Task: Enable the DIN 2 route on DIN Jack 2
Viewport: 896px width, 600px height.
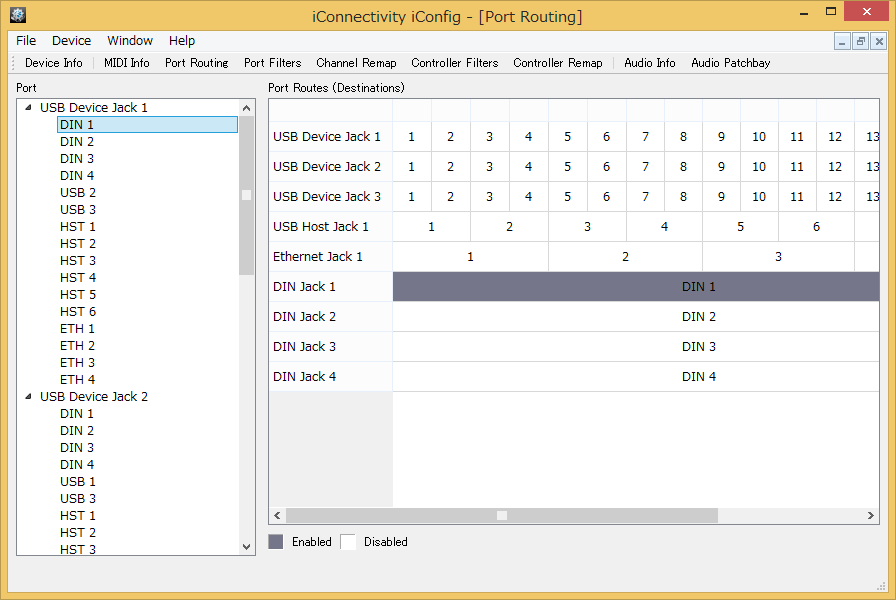Action: (636, 317)
